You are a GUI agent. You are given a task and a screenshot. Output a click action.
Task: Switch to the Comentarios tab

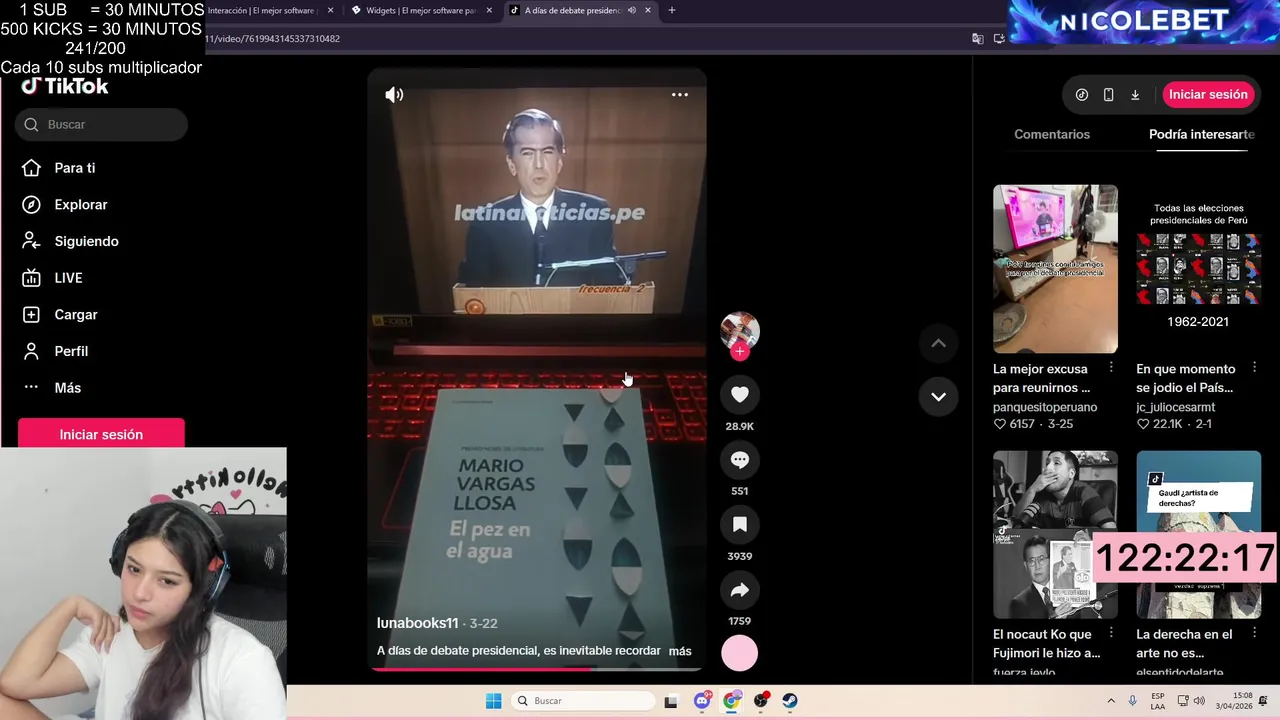click(1052, 134)
